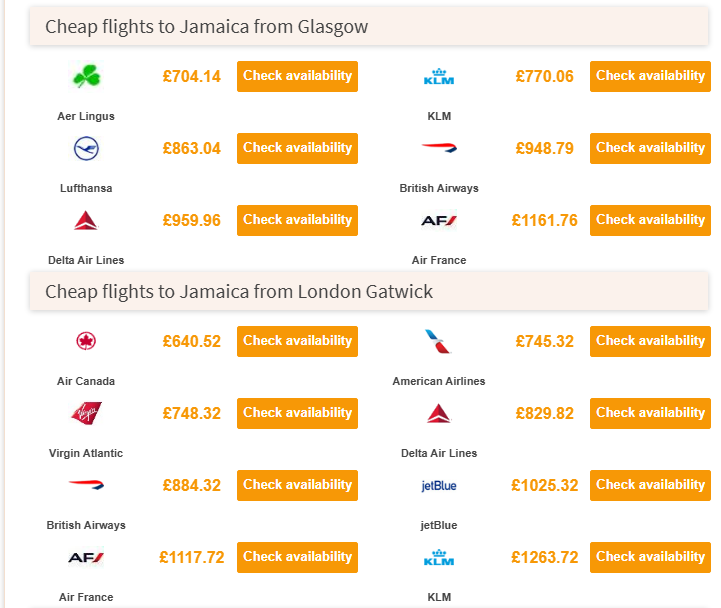Click the £745.32 American Airlines price
The width and height of the screenshot is (721, 608).
click(545, 341)
